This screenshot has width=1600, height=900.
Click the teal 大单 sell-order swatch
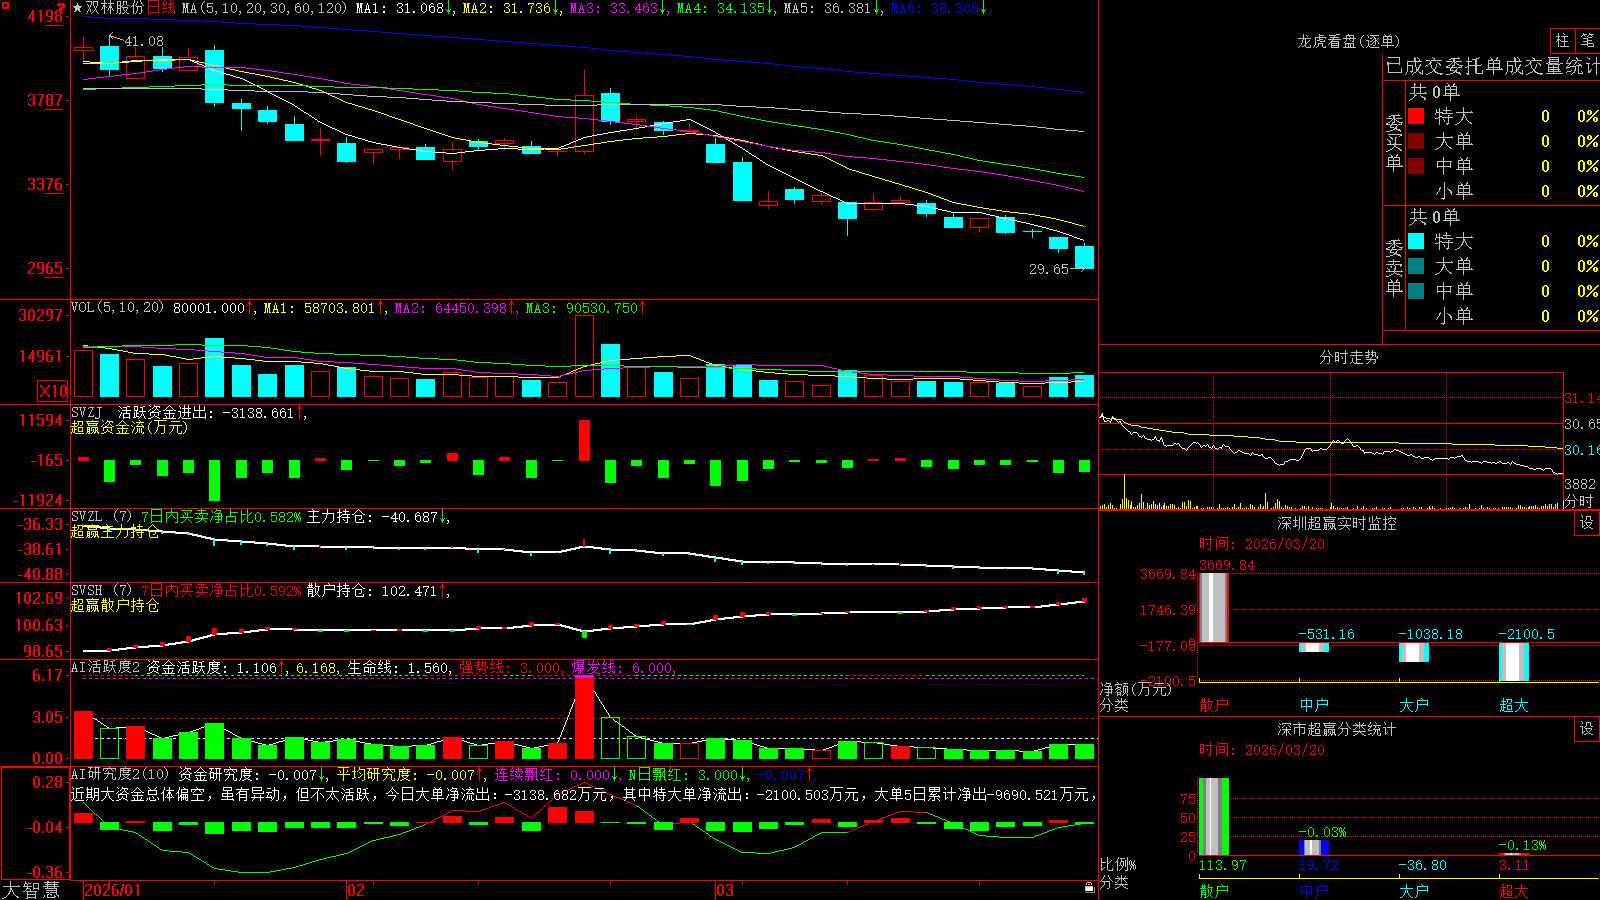[1416, 266]
